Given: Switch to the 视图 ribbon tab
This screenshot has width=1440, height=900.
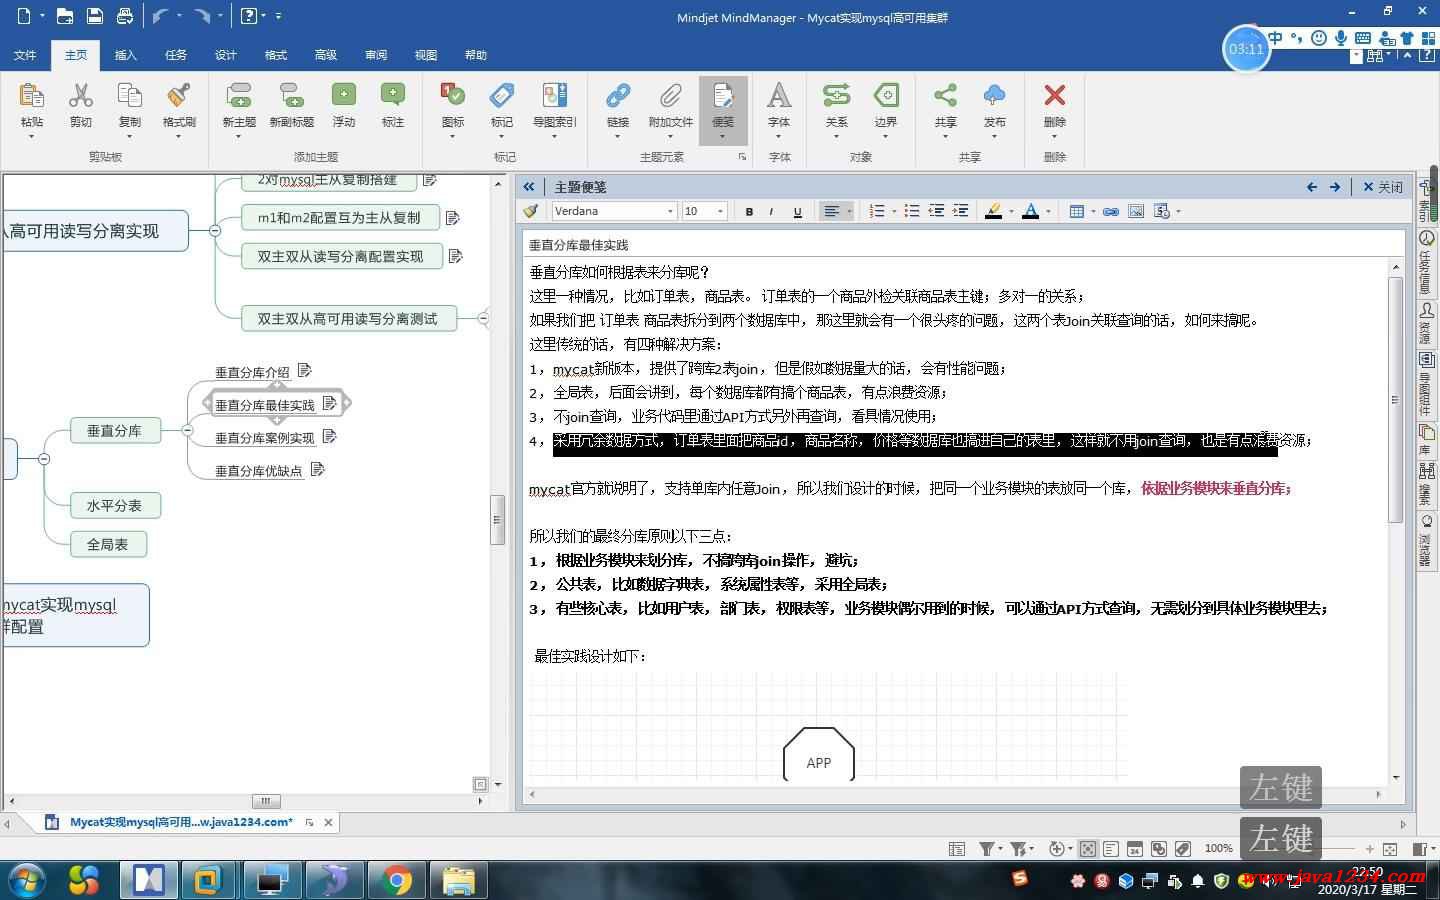Looking at the screenshot, I should point(426,55).
